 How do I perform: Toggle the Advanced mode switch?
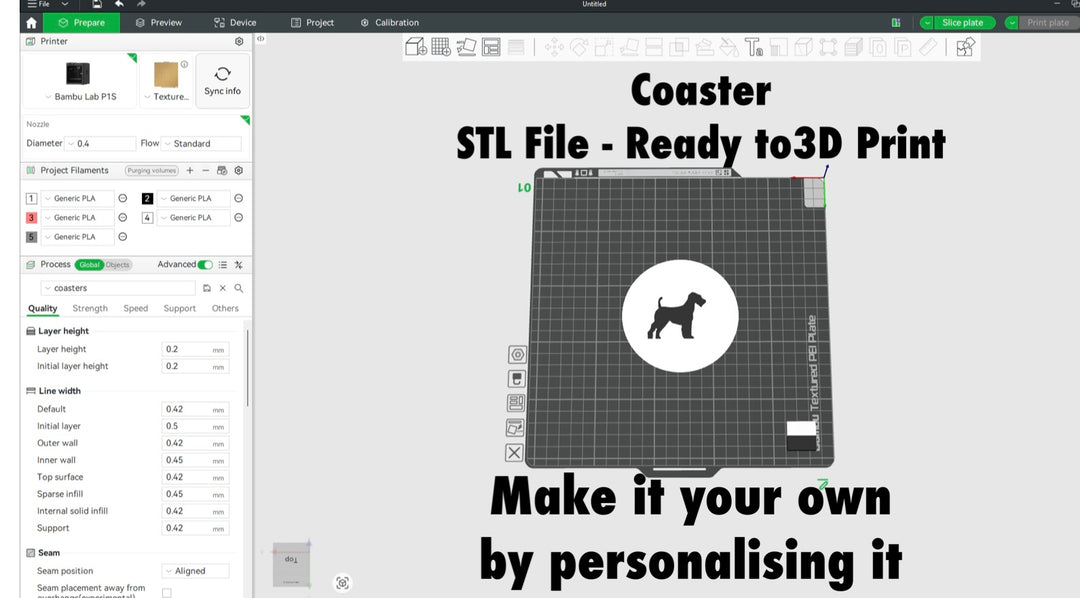coord(205,265)
